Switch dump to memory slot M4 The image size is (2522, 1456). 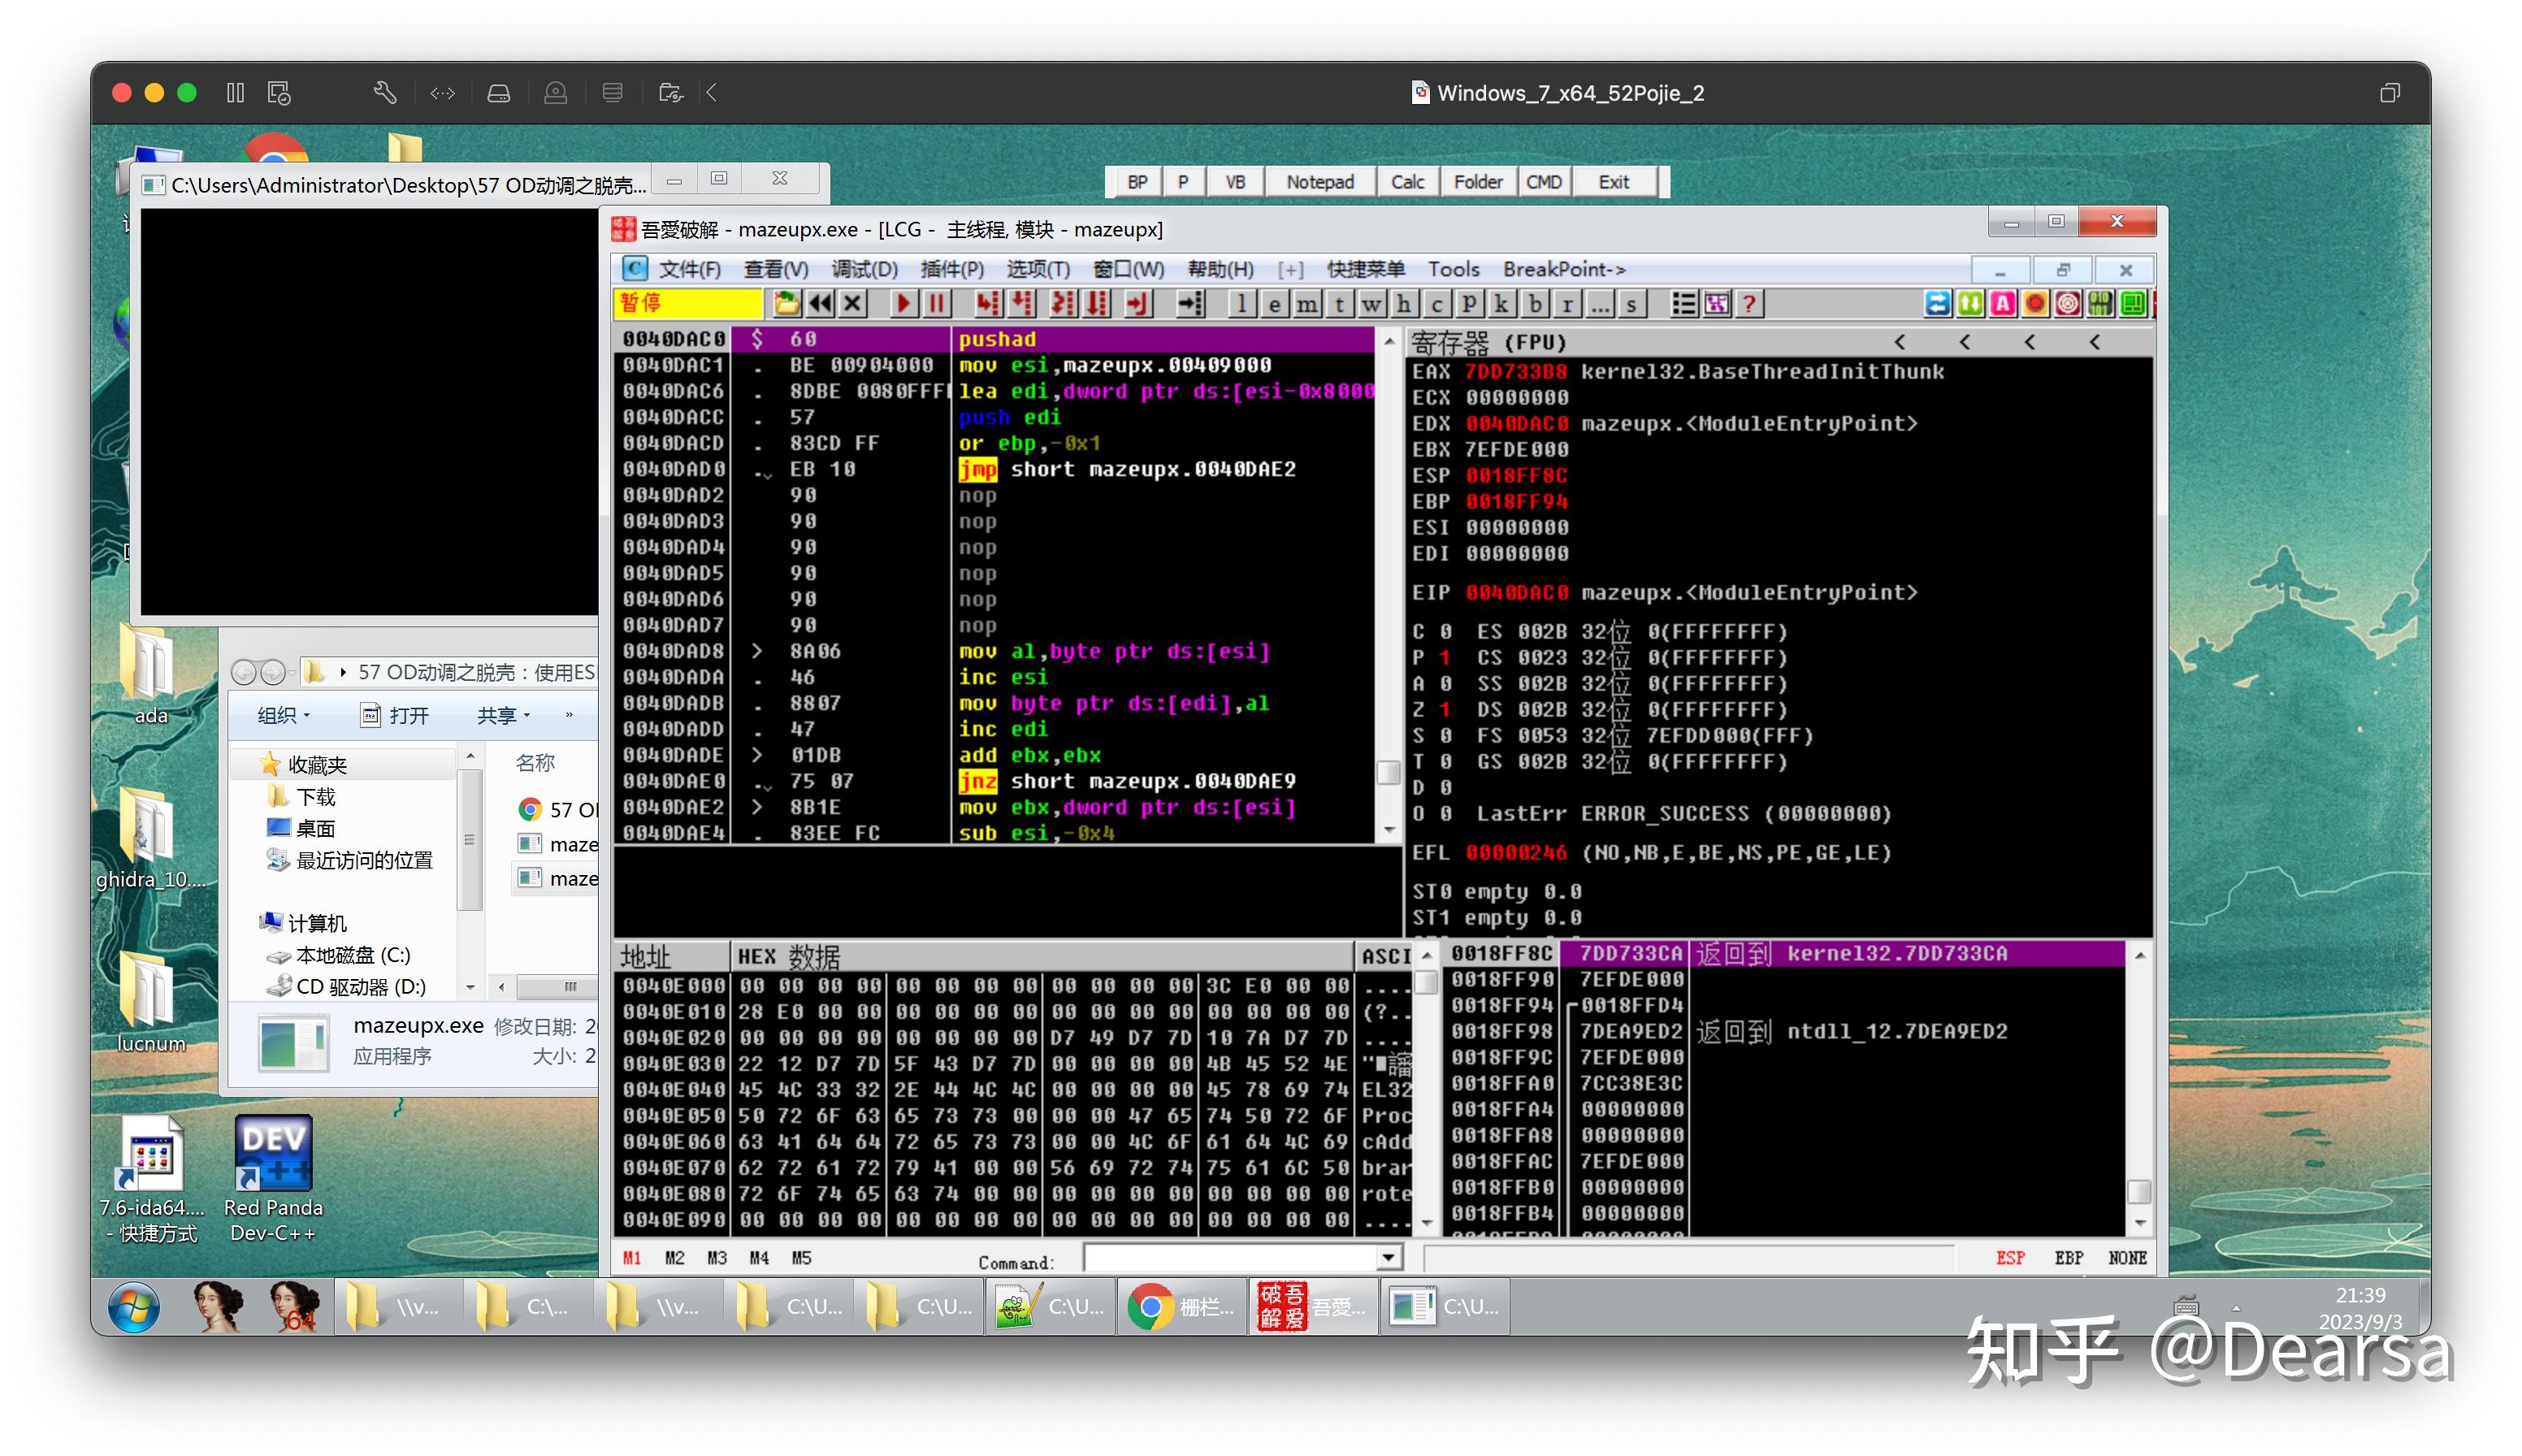(759, 1258)
